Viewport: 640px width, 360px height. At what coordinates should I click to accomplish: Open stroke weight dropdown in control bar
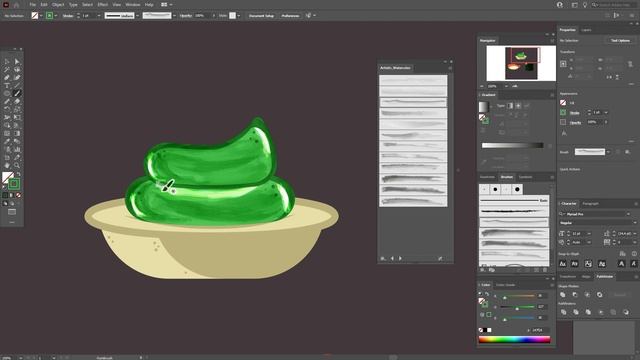[98, 16]
